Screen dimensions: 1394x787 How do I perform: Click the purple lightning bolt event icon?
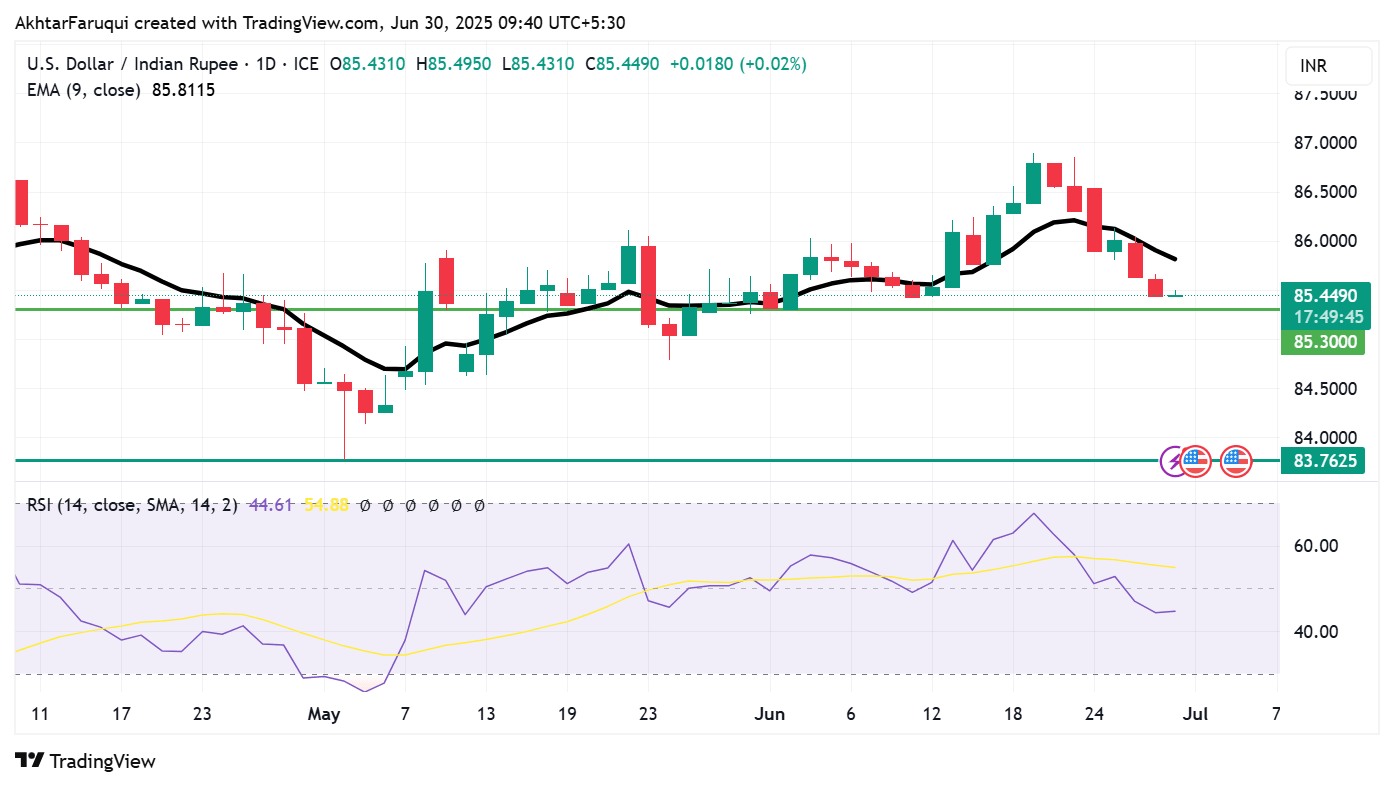[x=1171, y=461]
